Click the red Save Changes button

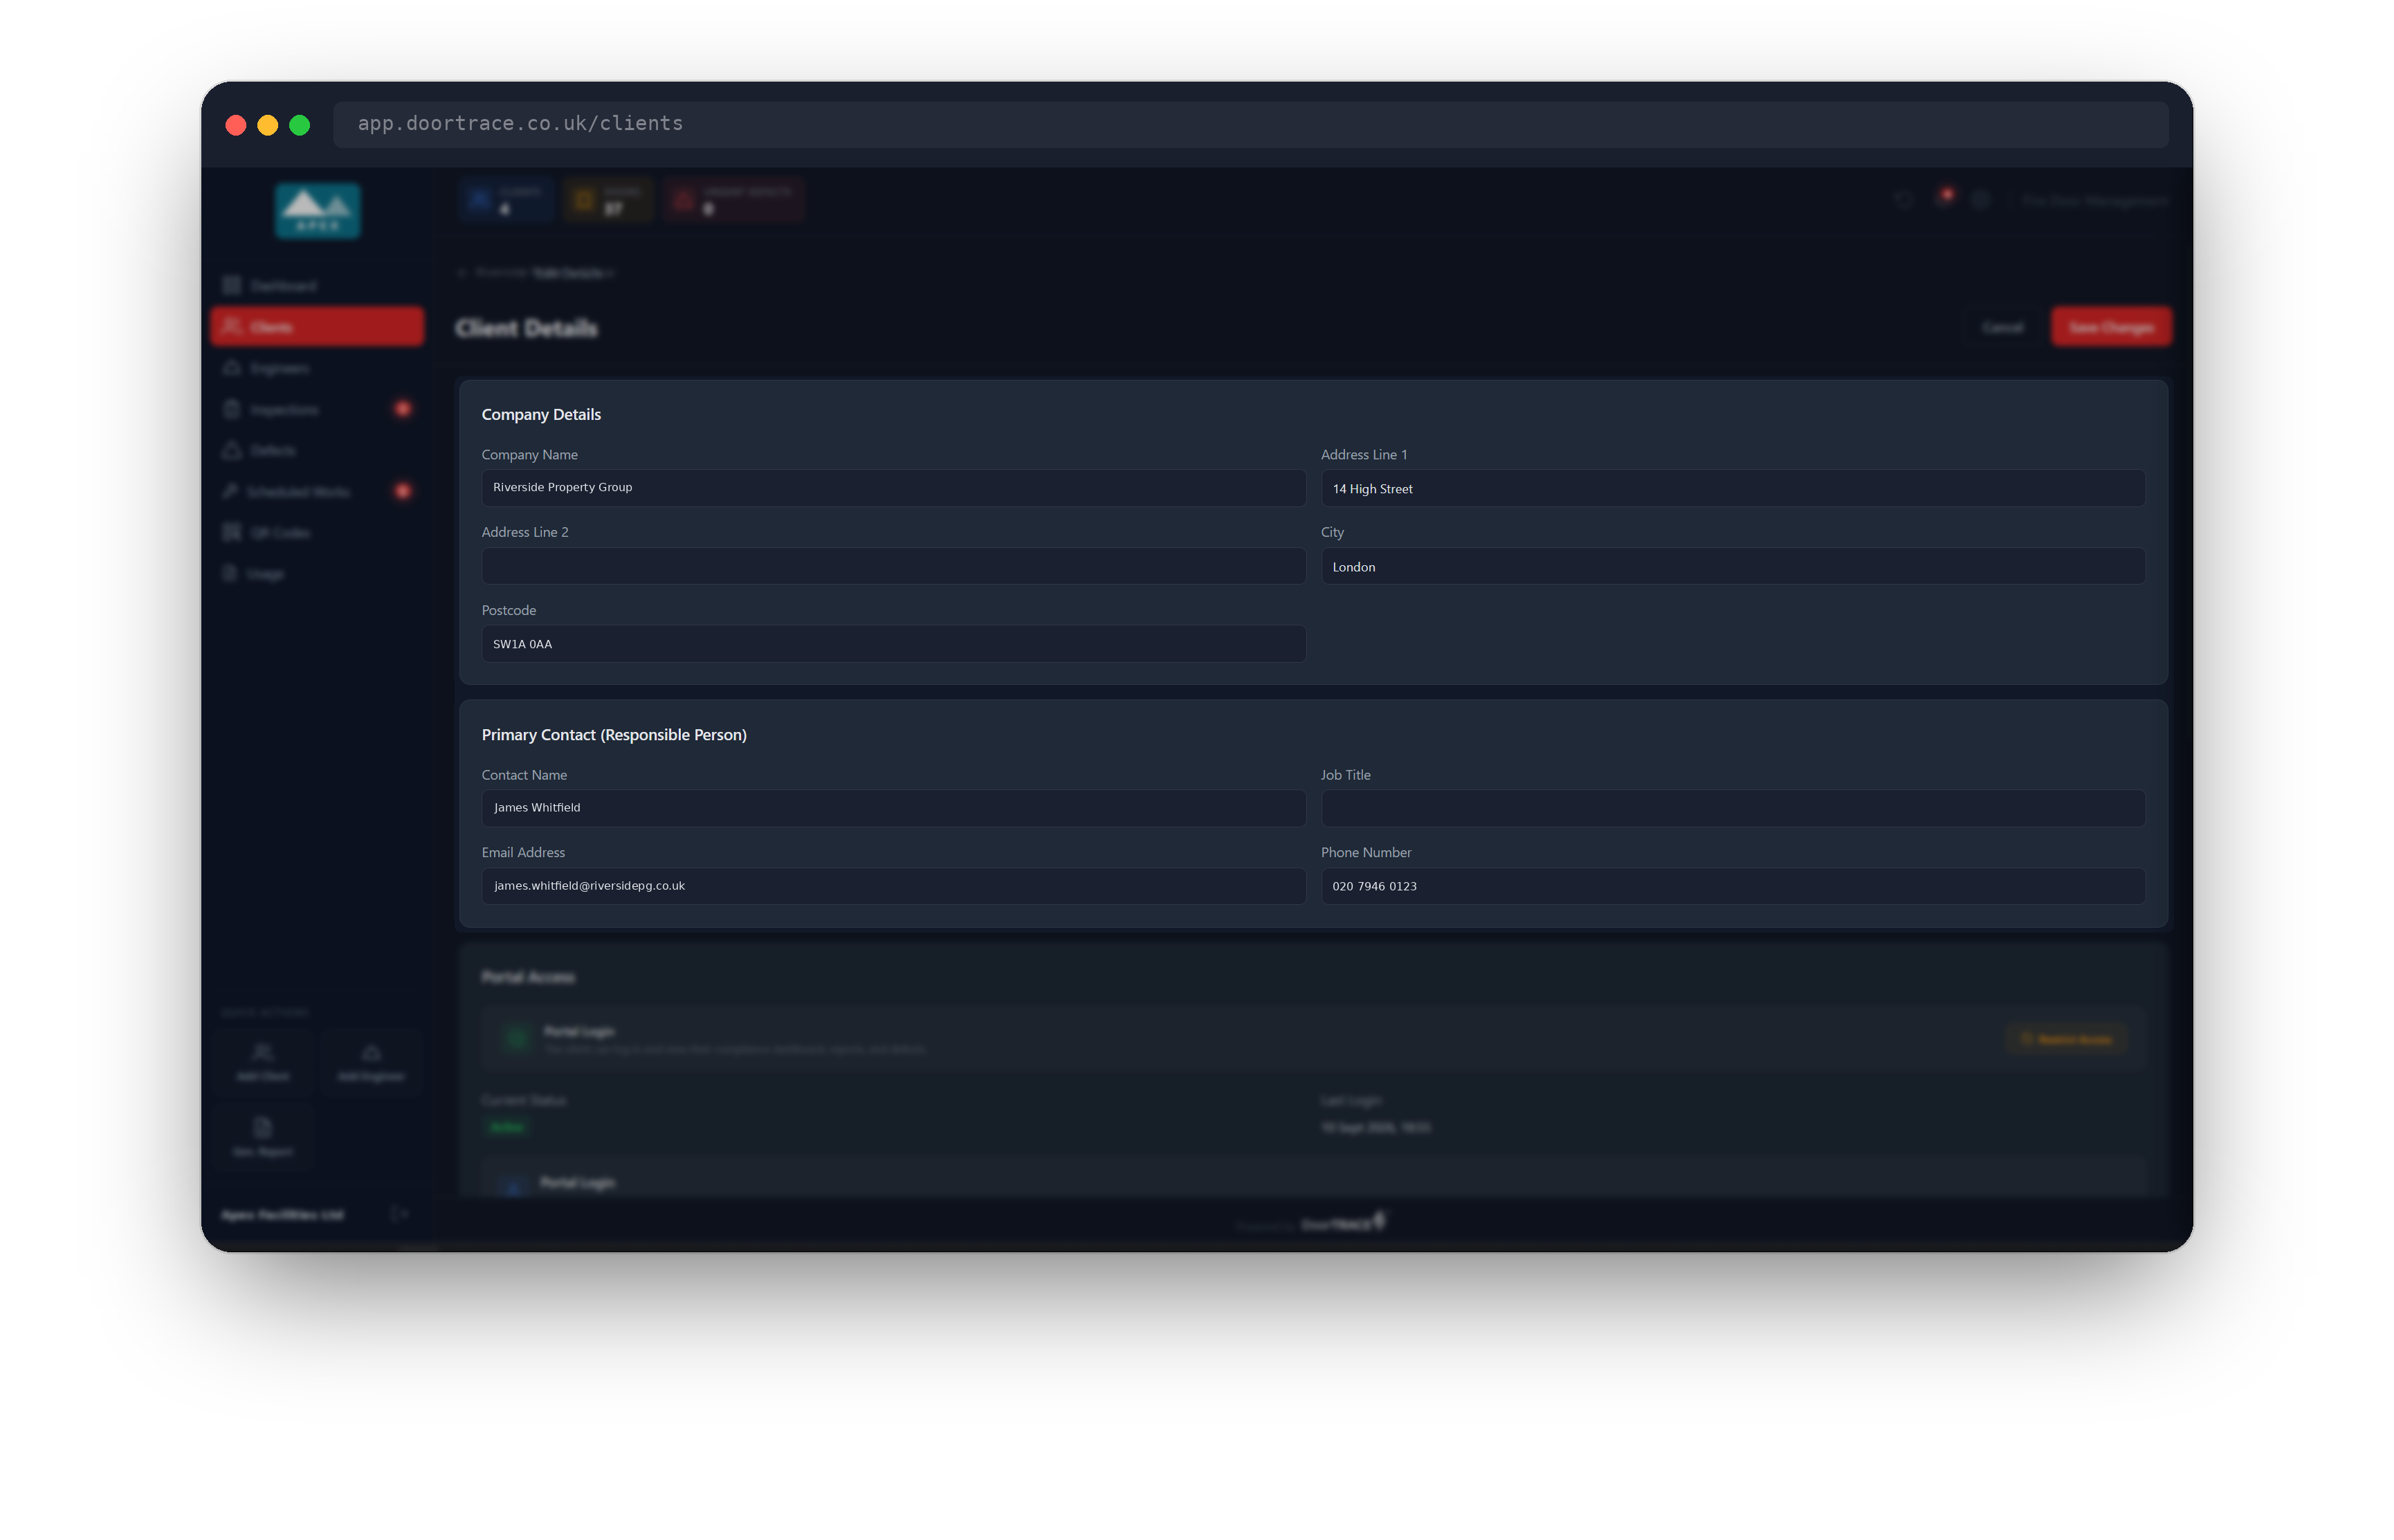pyautogui.click(x=2110, y=327)
